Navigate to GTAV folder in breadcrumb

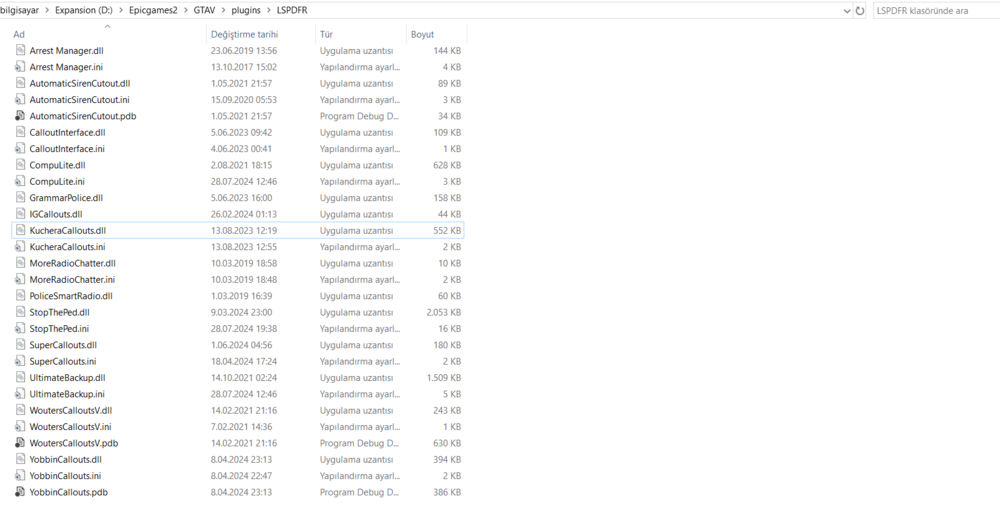coord(205,11)
